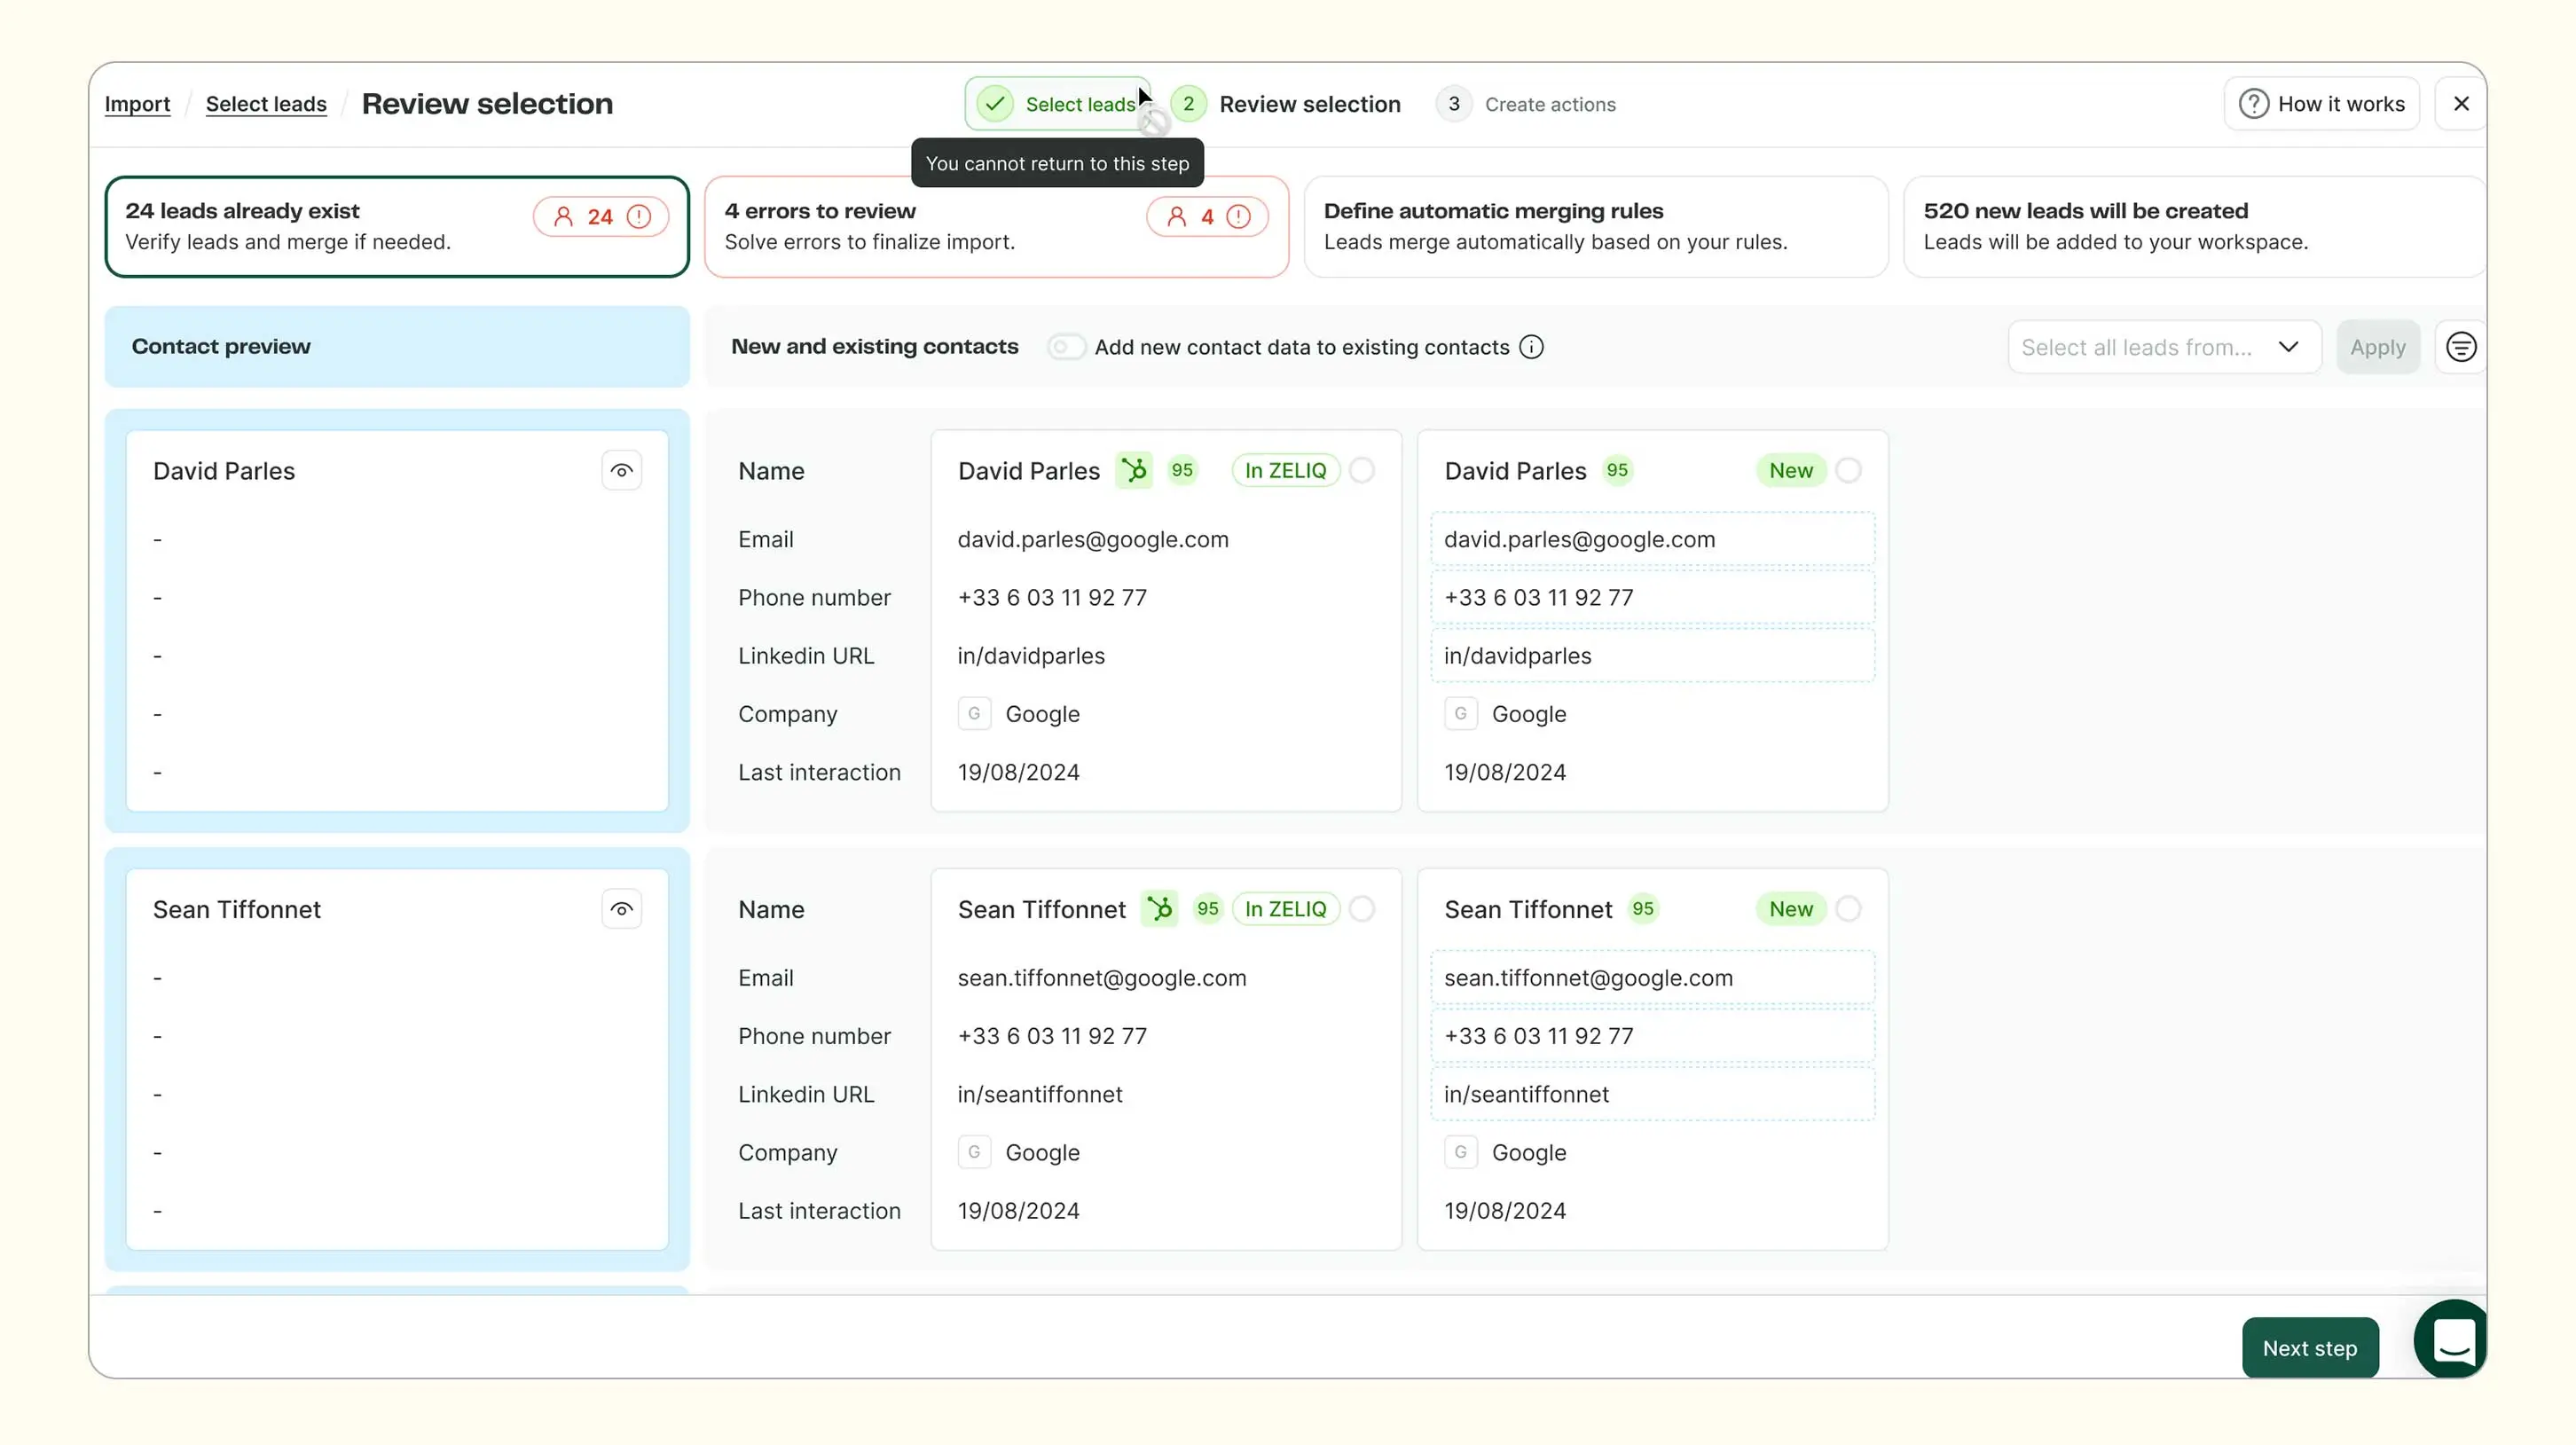Switch to Define automatic merging rules tab
The height and width of the screenshot is (1445, 2576).
pos(1595,227)
